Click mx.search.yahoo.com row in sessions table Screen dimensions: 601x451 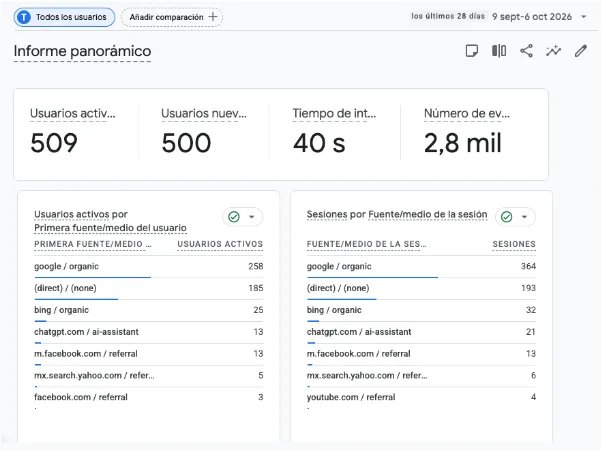click(x=421, y=376)
